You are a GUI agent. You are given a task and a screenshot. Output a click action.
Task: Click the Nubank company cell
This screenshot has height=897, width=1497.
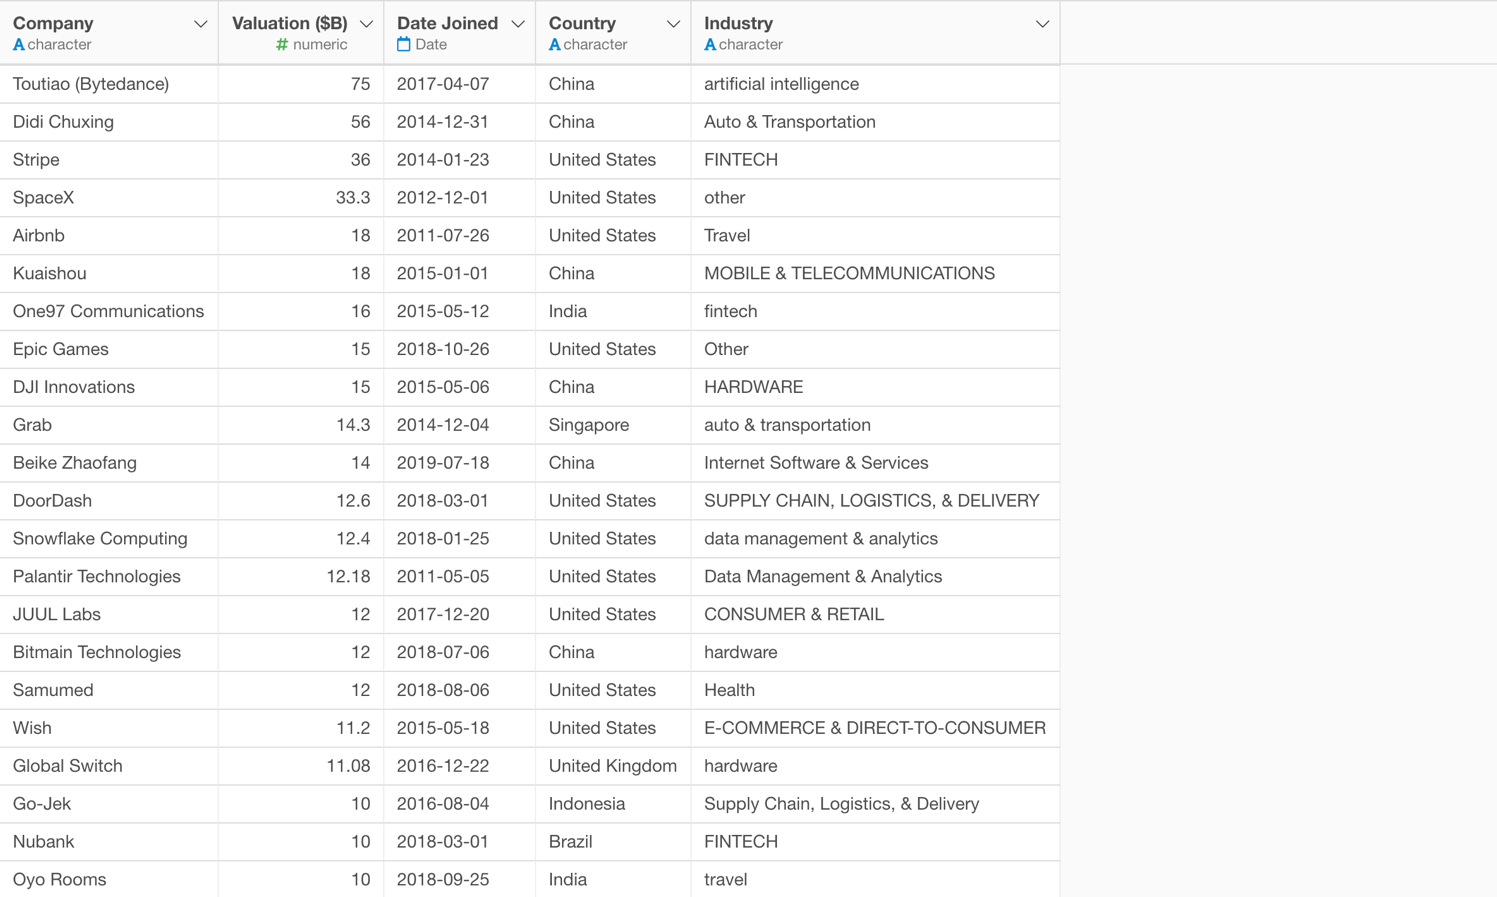pos(109,843)
